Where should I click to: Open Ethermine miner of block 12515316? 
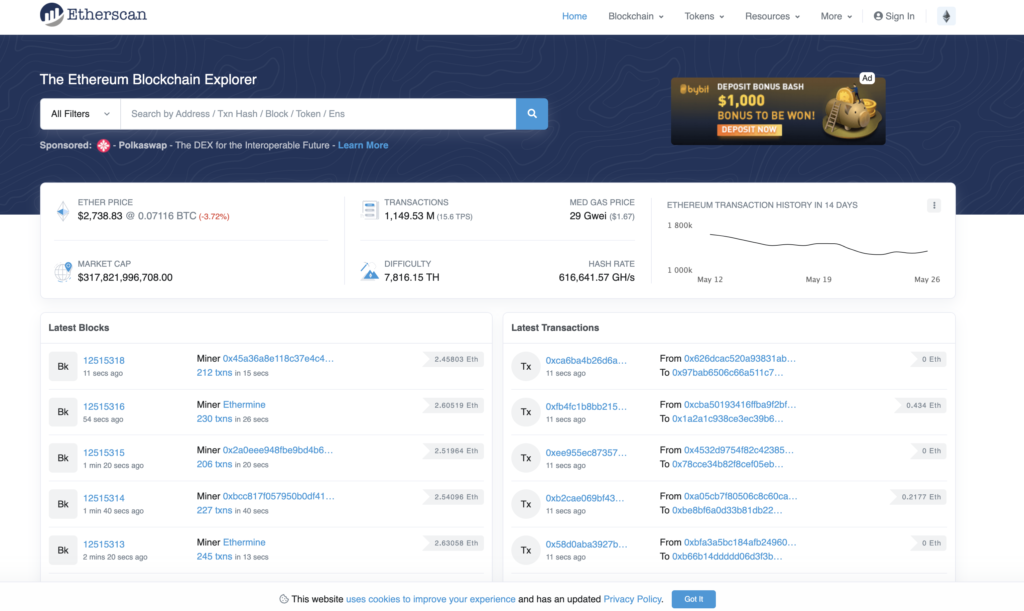244,405
